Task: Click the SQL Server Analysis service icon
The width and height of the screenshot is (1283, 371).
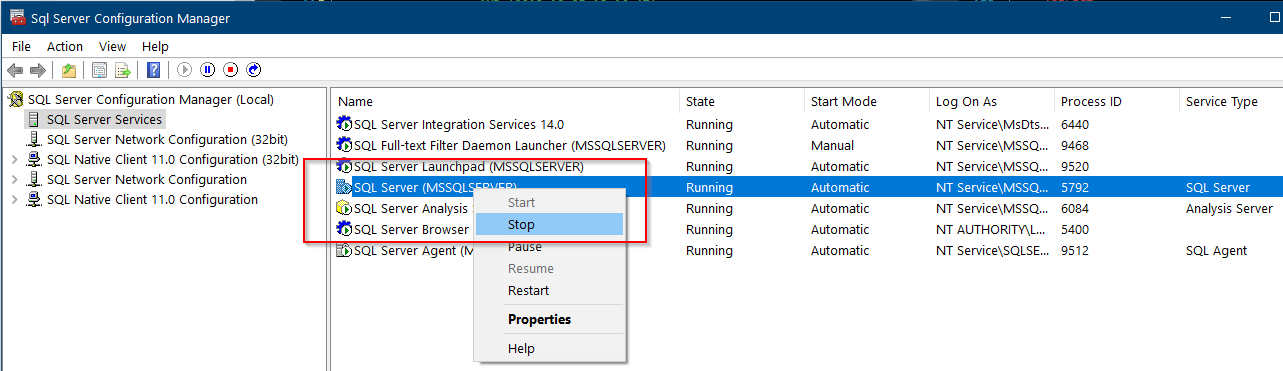Action: click(x=344, y=208)
